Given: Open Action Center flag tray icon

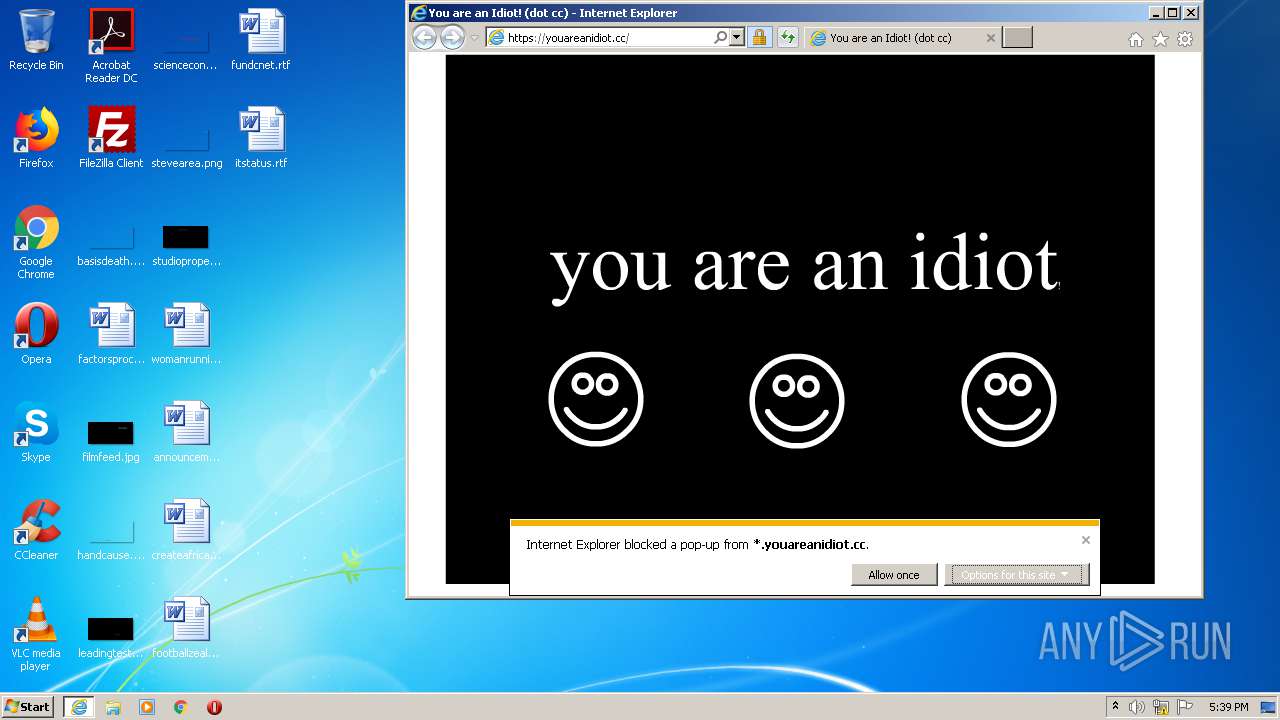Looking at the screenshot, I should click(1185, 707).
